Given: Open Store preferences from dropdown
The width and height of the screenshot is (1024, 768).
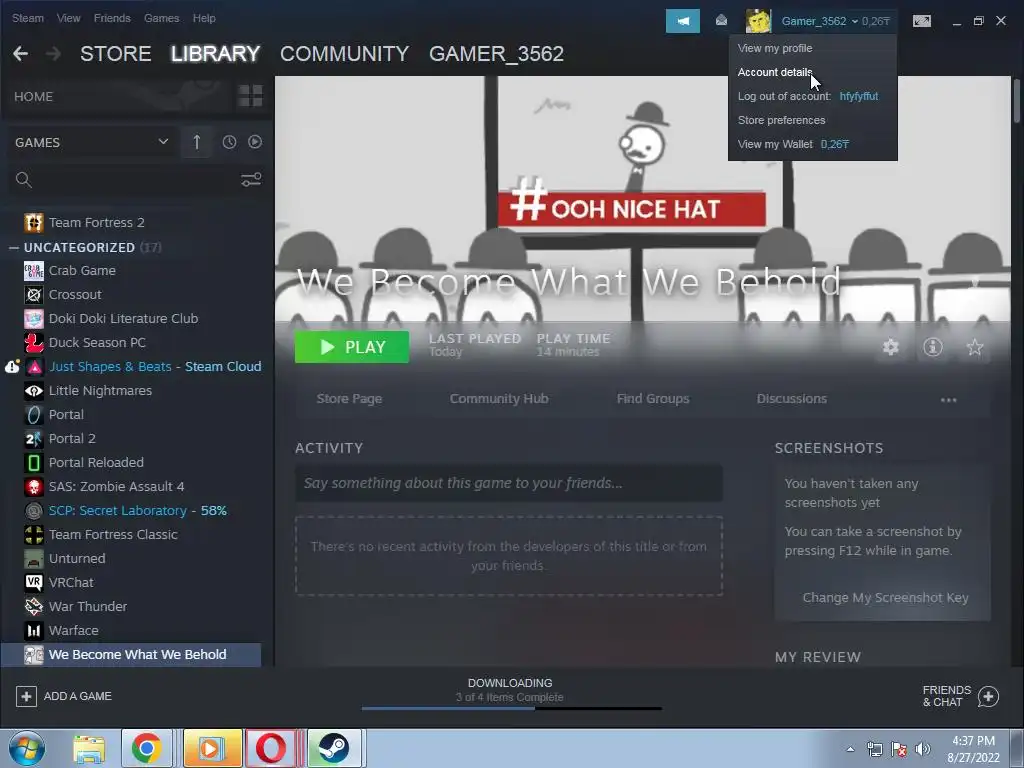Looking at the screenshot, I should tap(782, 120).
